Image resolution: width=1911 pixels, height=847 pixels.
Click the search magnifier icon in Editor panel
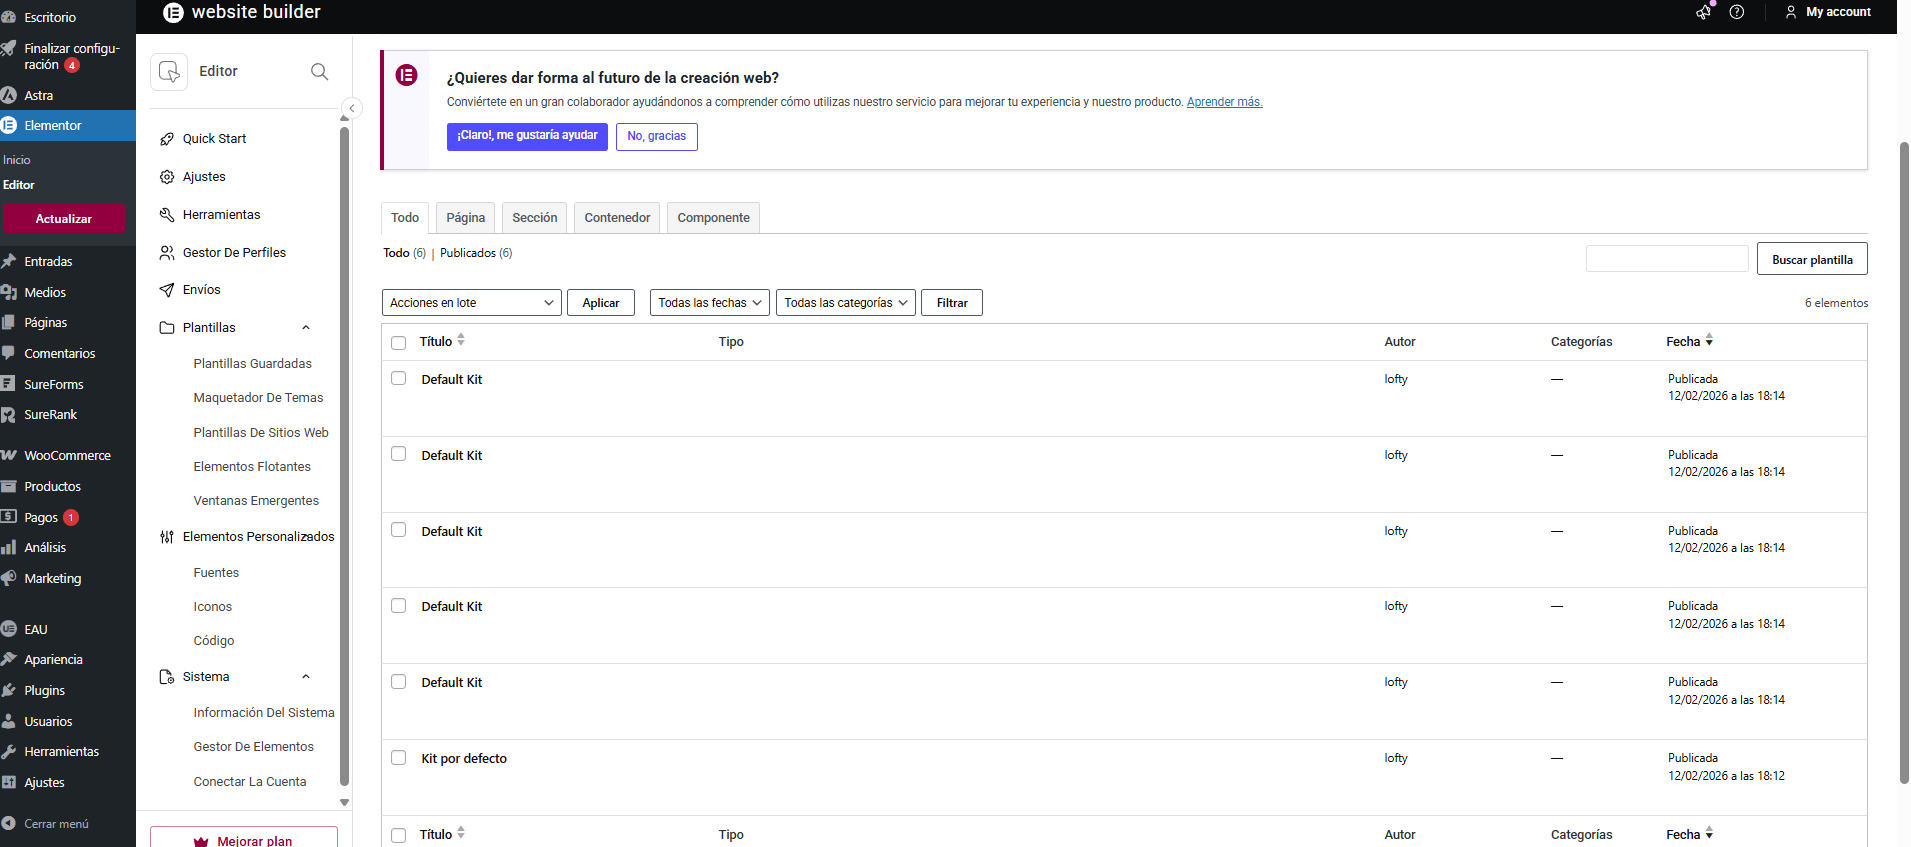(x=319, y=72)
